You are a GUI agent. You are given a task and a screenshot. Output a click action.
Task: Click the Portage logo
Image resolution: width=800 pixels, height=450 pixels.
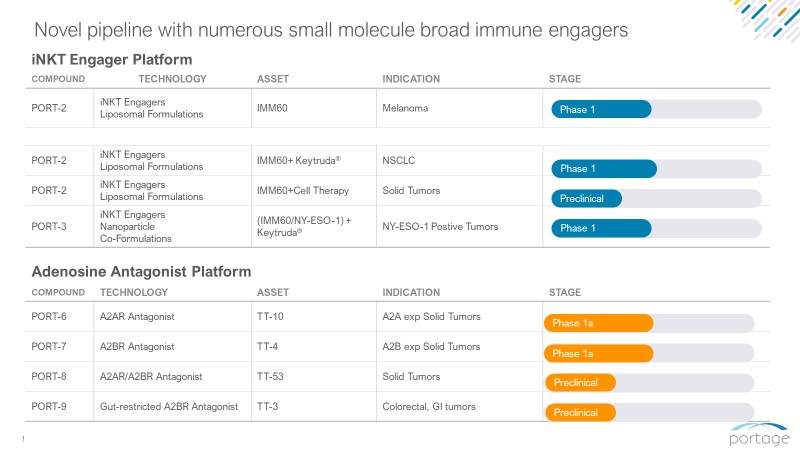[759, 433]
